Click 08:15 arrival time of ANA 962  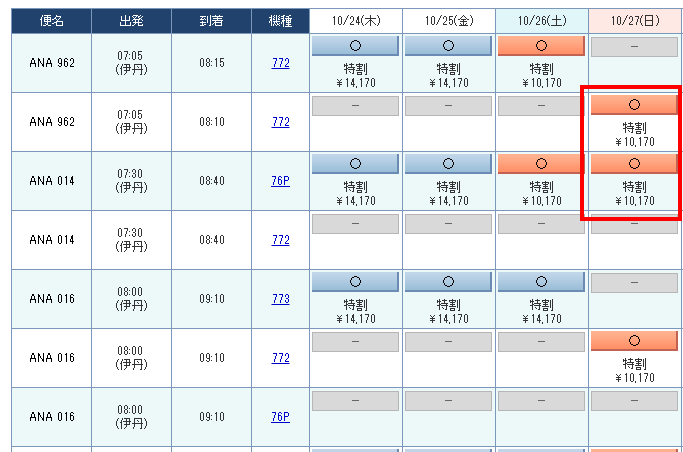click(x=212, y=63)
